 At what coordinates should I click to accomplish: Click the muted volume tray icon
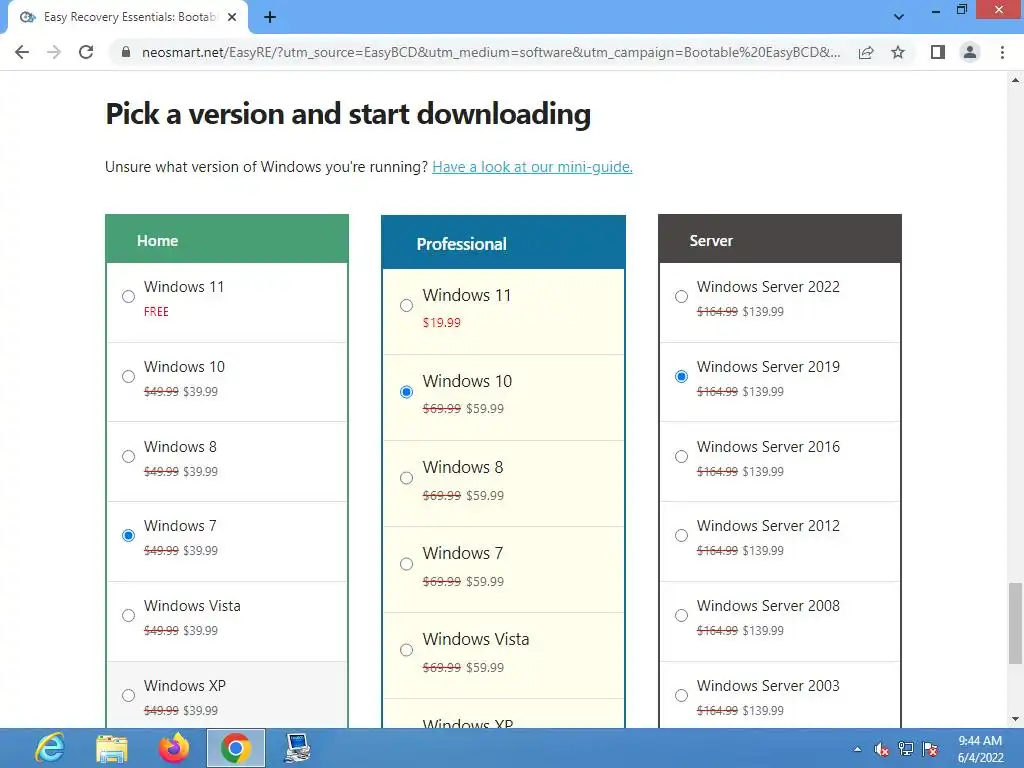[x=882, y=749]
